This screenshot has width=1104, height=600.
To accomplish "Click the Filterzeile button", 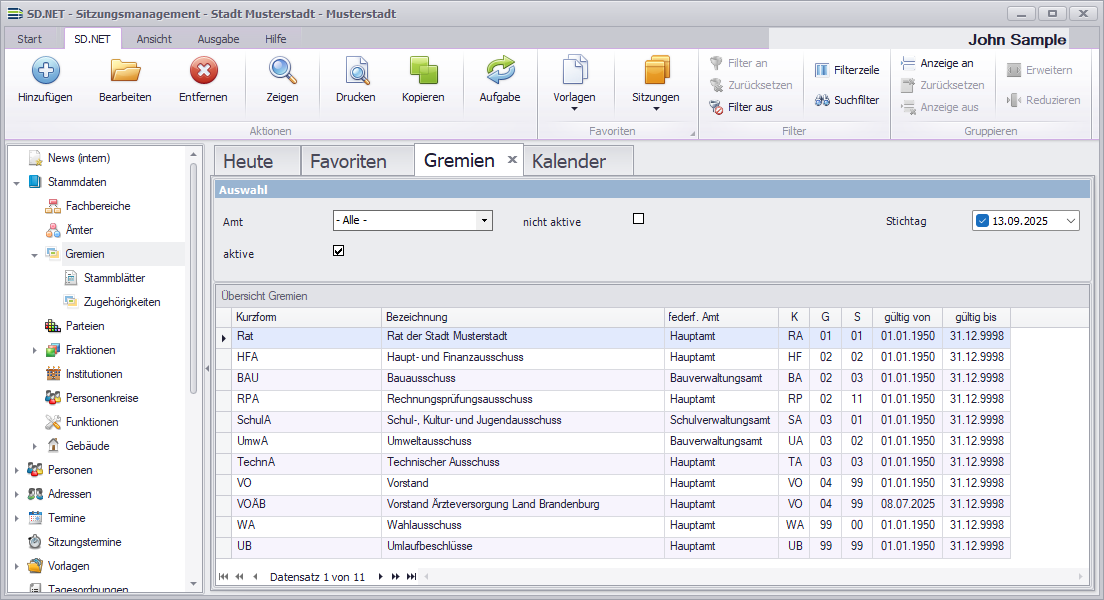I will pyautogui.click(x=847, y=70).
